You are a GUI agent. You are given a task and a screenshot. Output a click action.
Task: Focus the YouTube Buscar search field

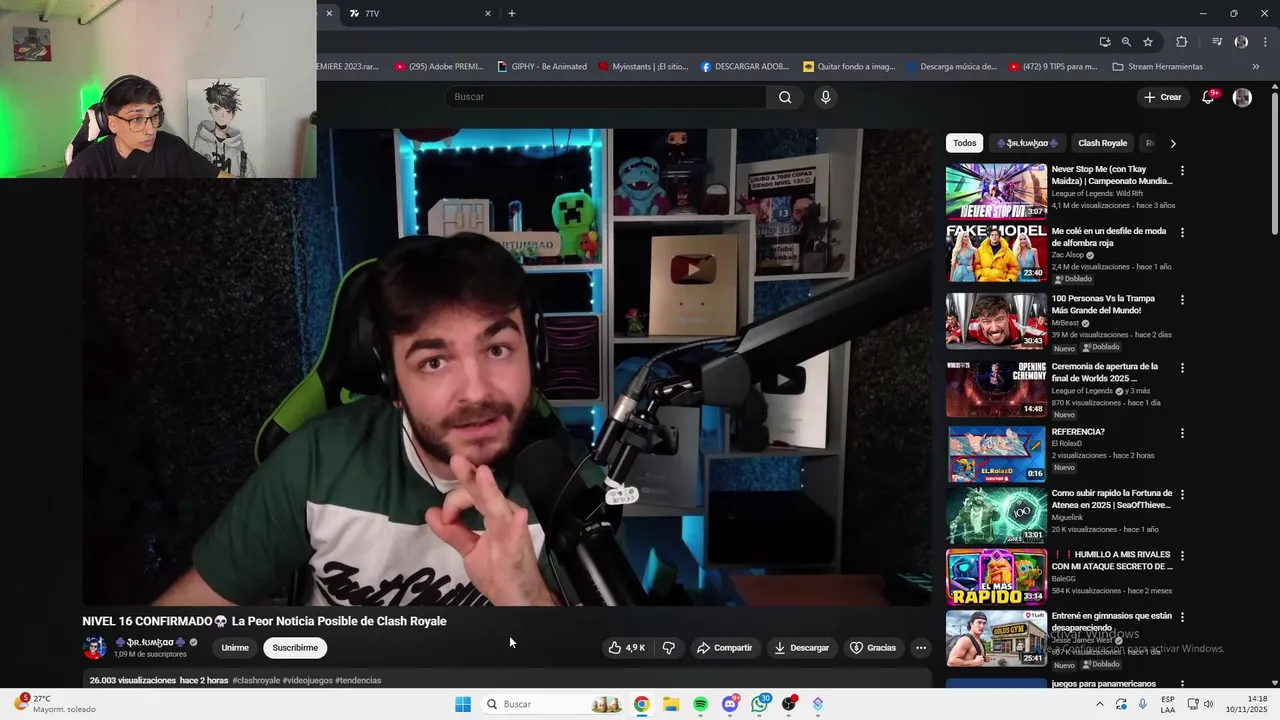point(606,97)
